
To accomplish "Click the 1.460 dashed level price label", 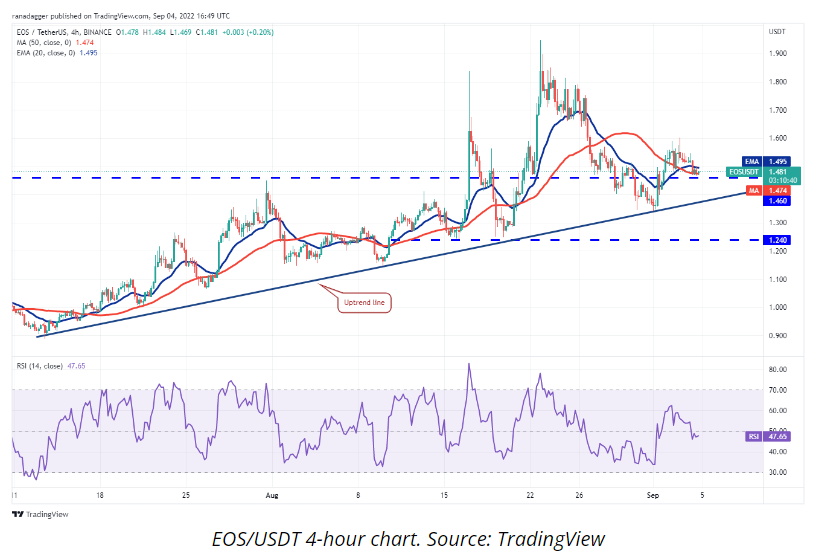I will pos(777,201).
